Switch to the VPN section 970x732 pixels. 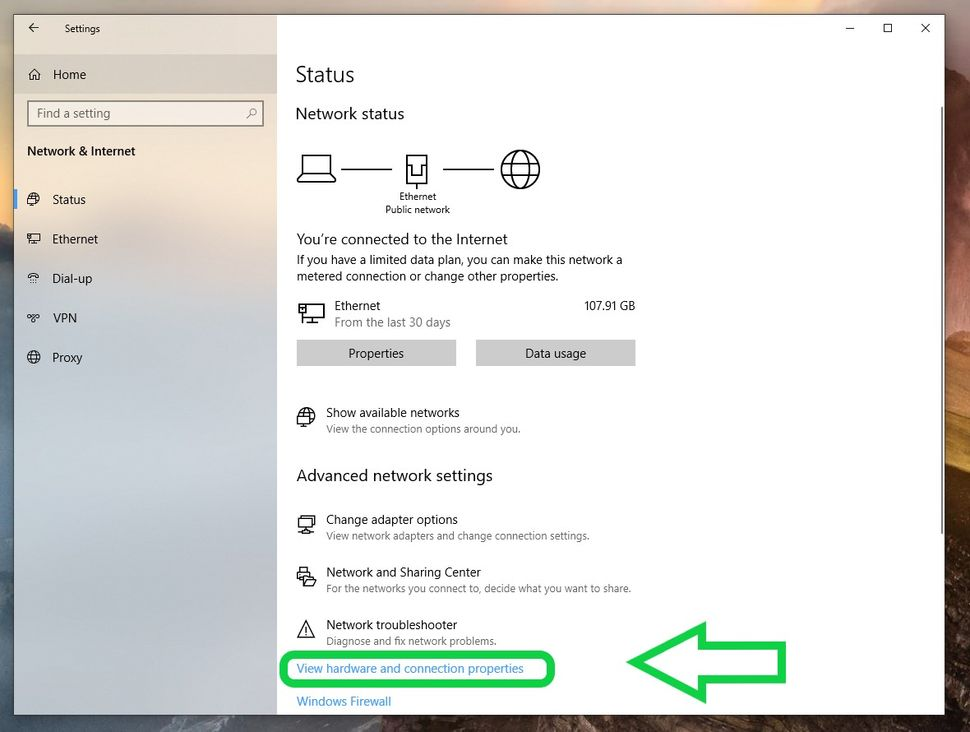pyautogui.click(x=145, y=318)
